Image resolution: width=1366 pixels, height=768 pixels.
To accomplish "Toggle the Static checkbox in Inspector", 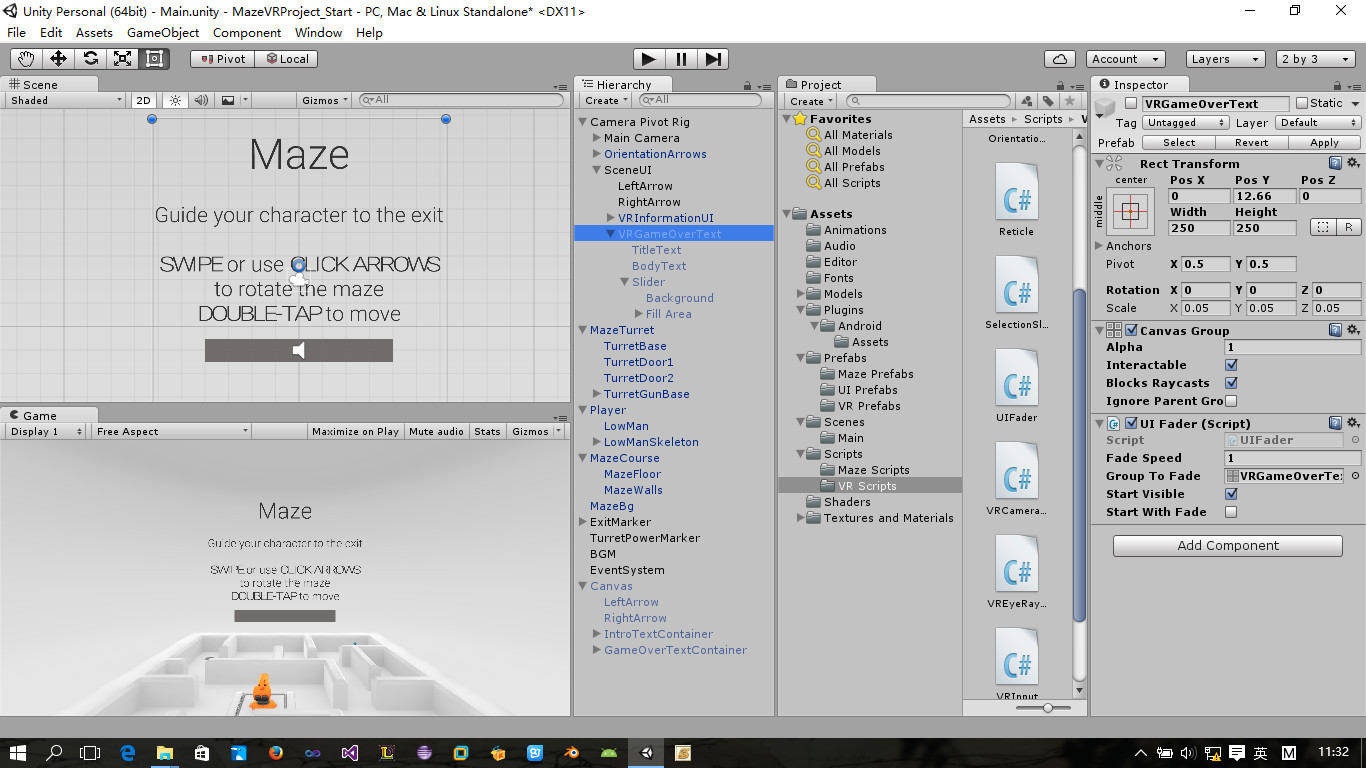I will (1302, 103).
